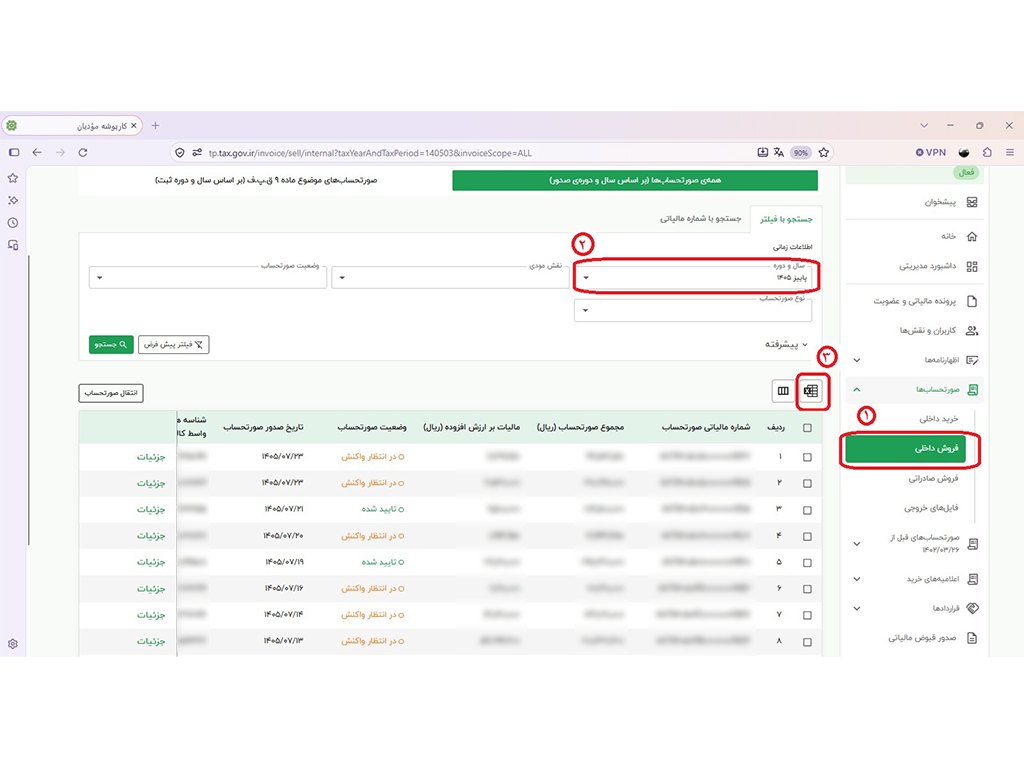
Task: Open browser sidebar settings gear
Action: [x=13, y=644]
